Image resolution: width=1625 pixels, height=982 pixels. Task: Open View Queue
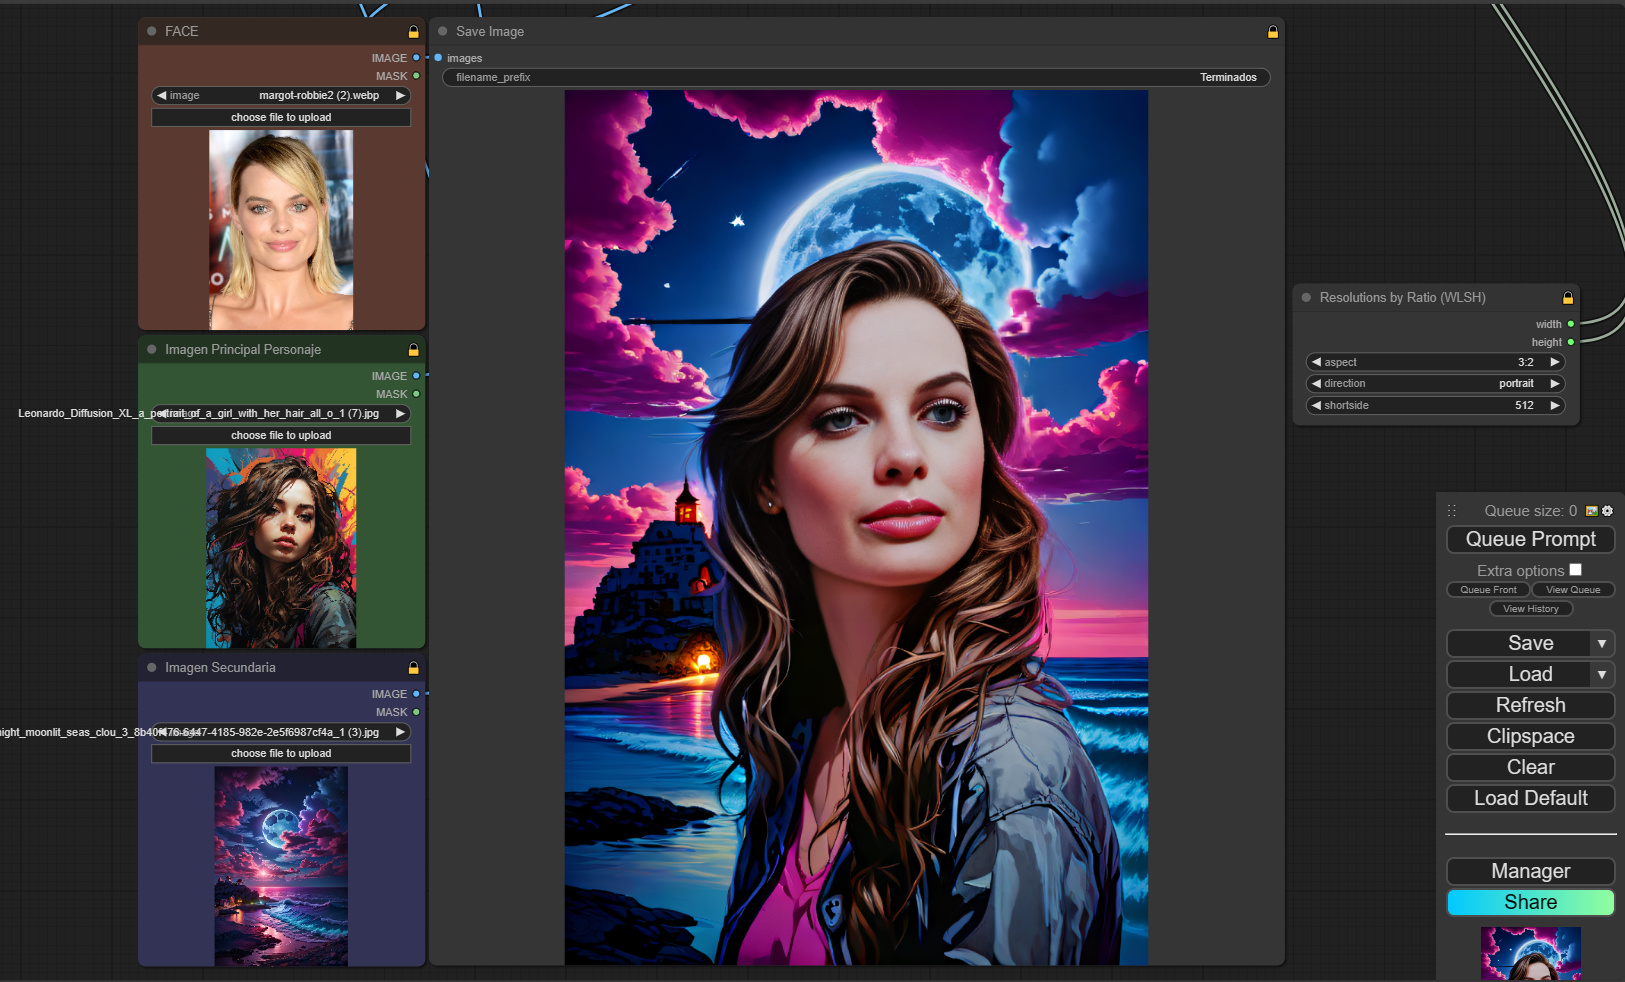click(1573, 590)
